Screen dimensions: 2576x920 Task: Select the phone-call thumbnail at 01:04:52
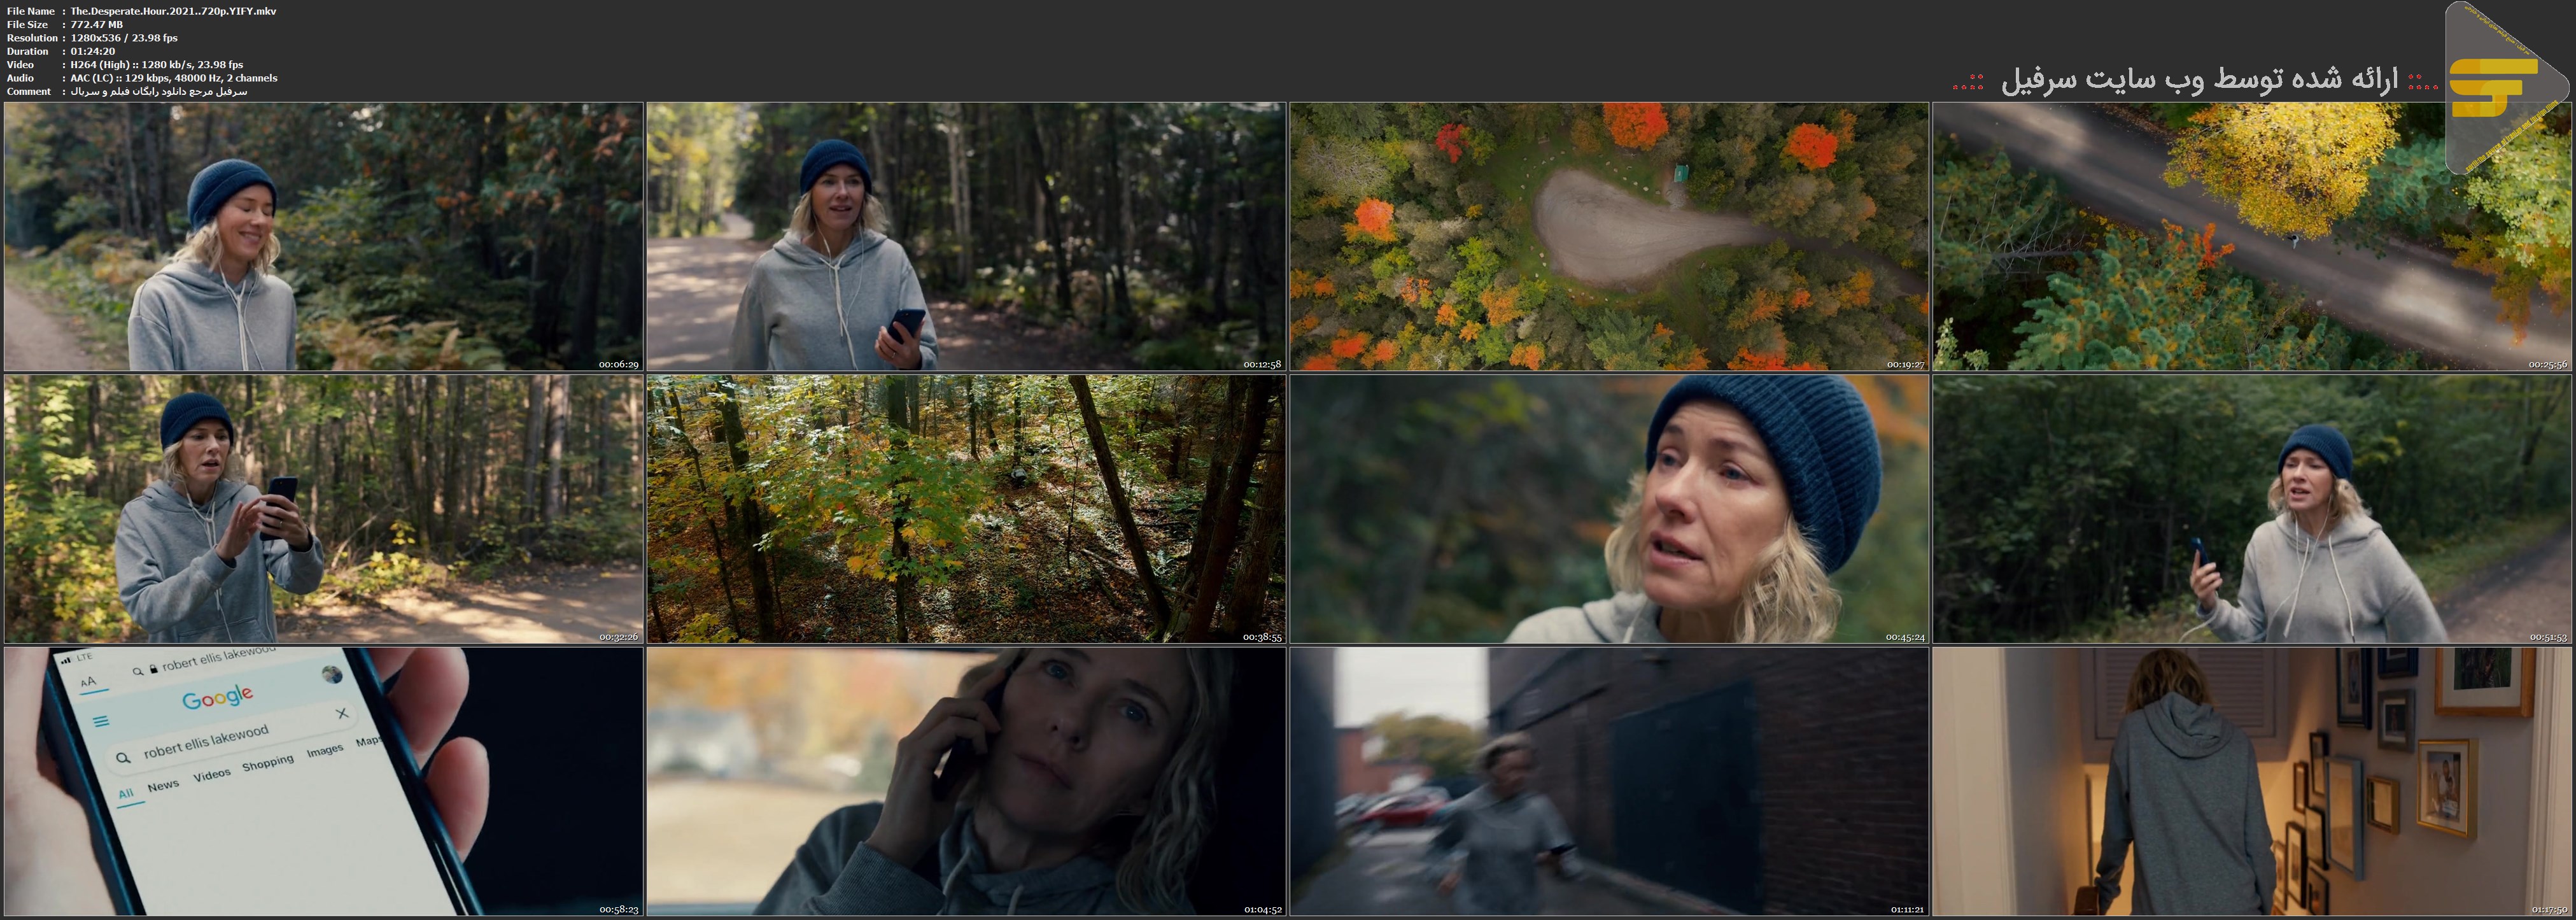[965, 781]
